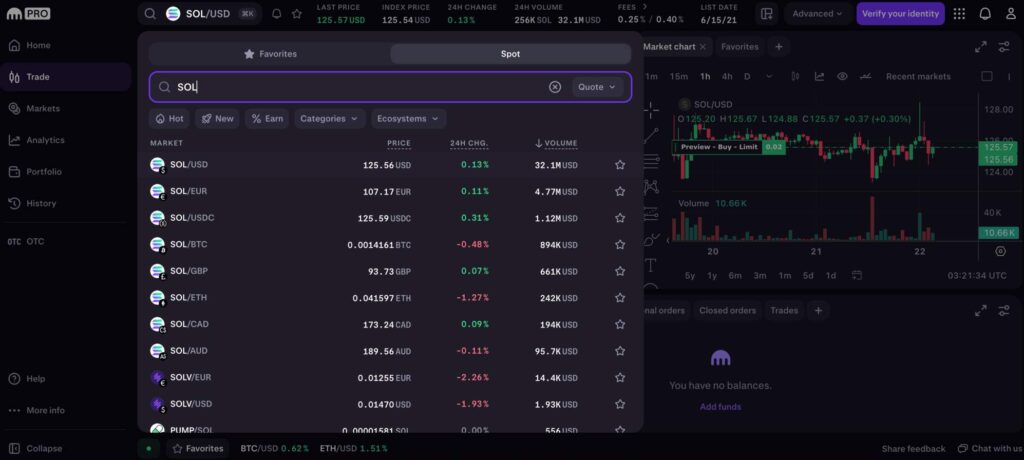This screenshot has height=460, width=1024.
Task: Open candle chart type selector
Action: [x=795, y=76]
